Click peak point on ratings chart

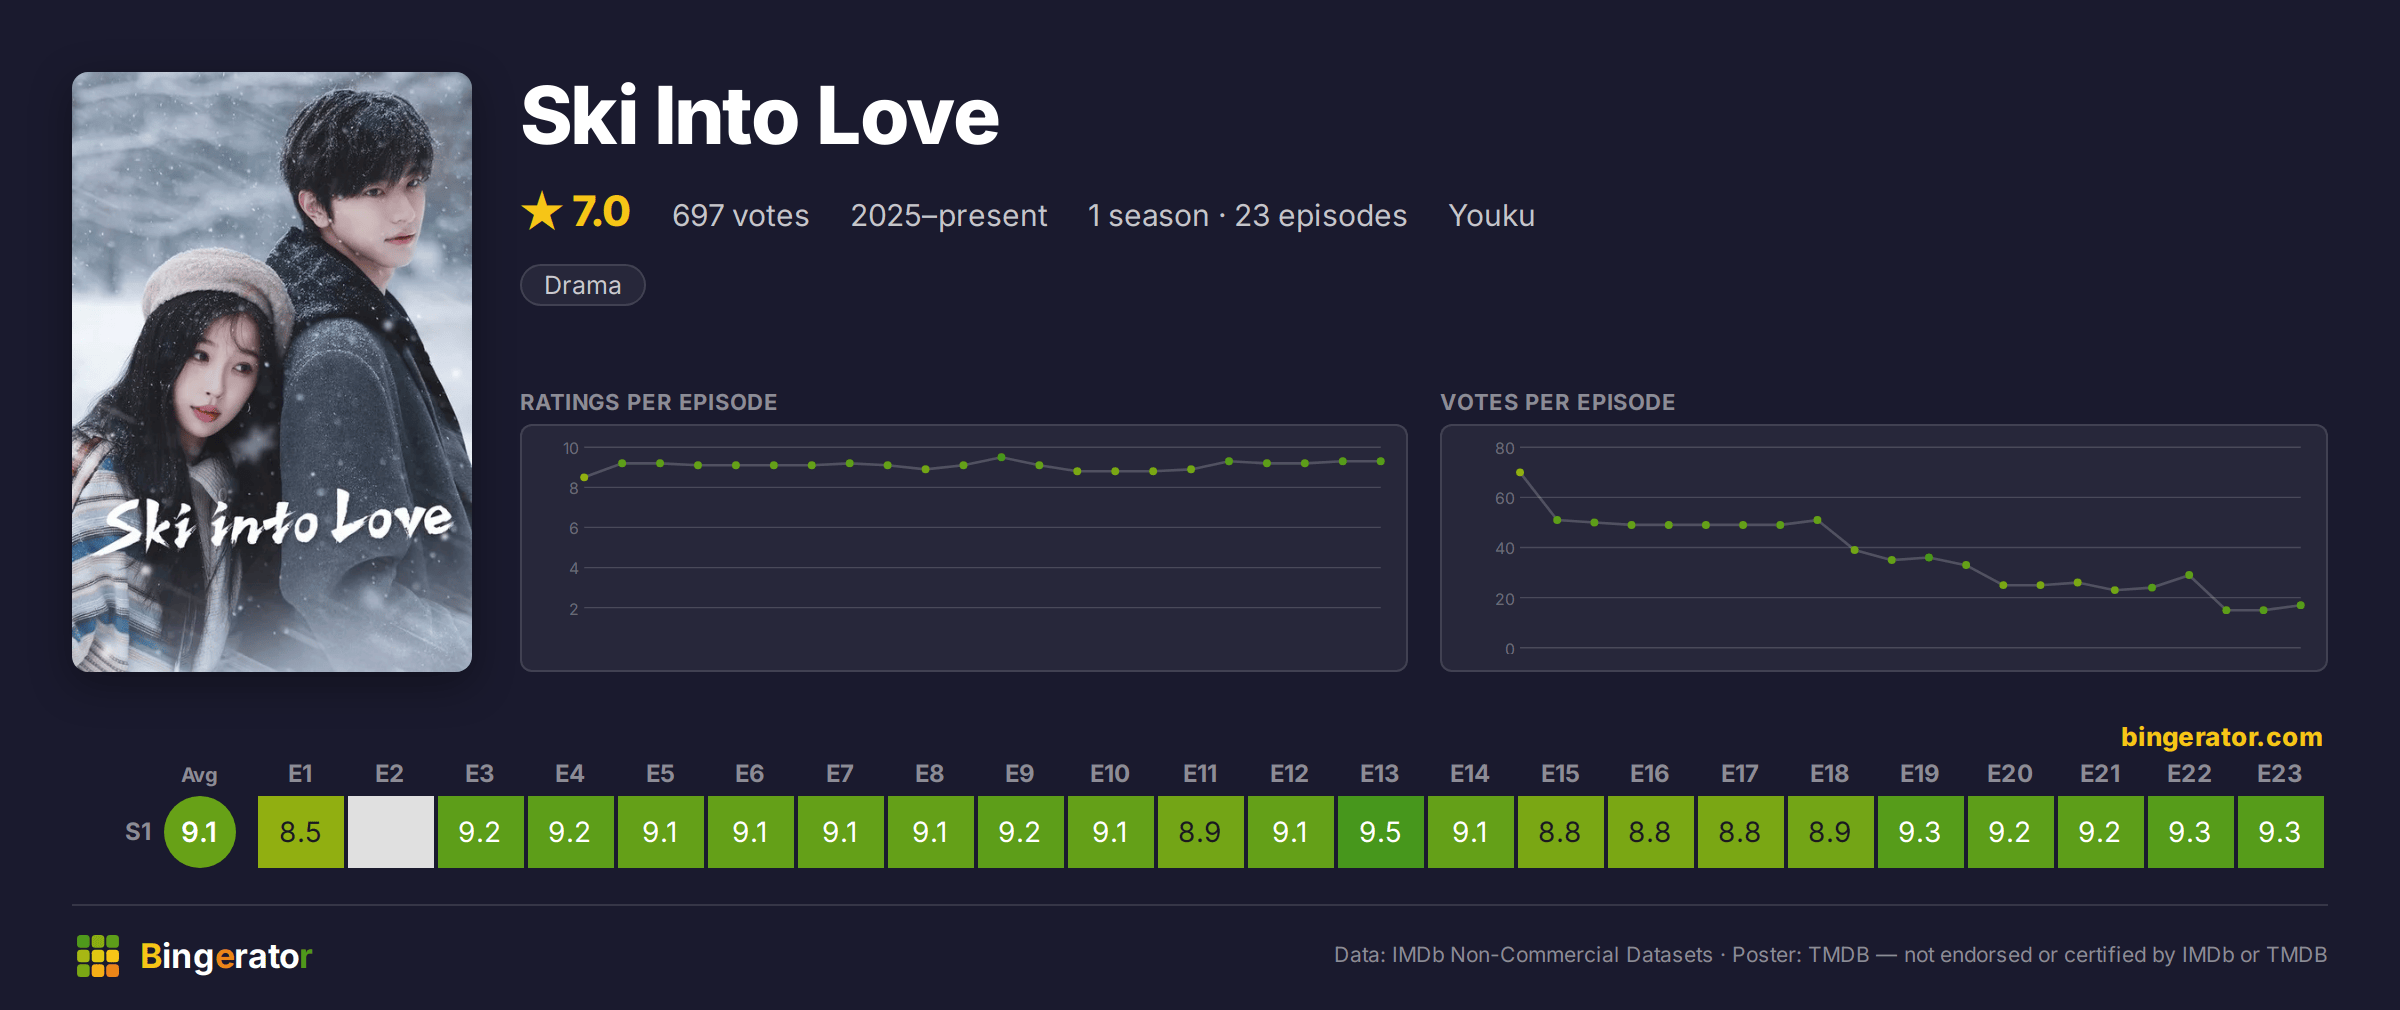[x=1001, y=457]
